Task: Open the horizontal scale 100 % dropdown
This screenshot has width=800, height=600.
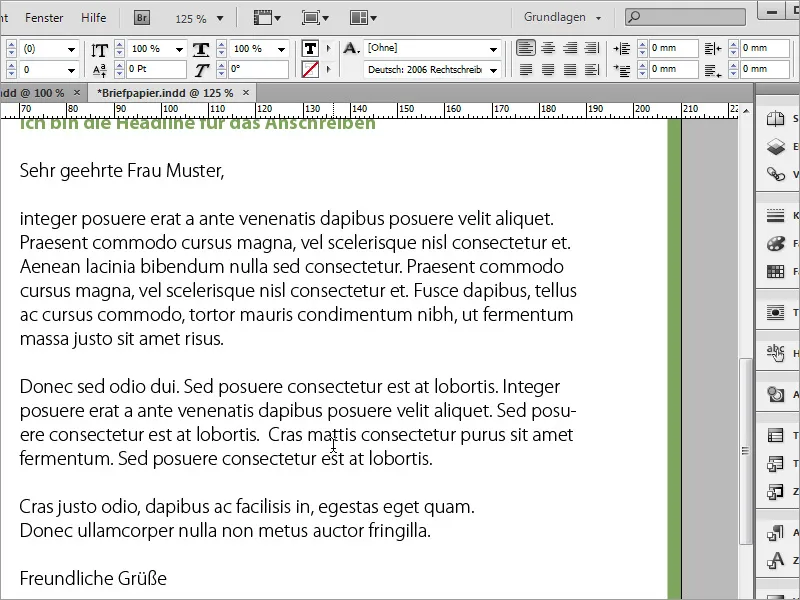Action: [281, 49]
